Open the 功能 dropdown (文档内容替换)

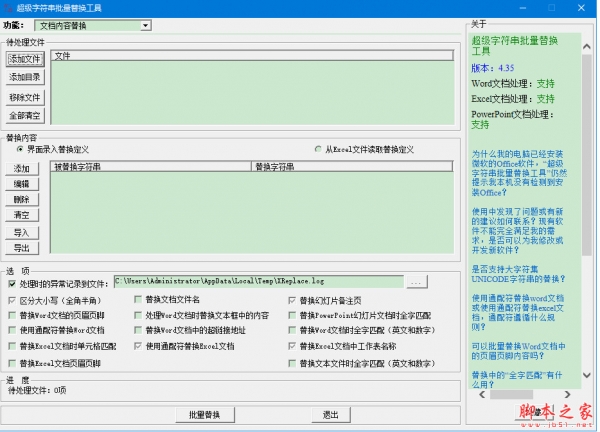coord(93,26)
